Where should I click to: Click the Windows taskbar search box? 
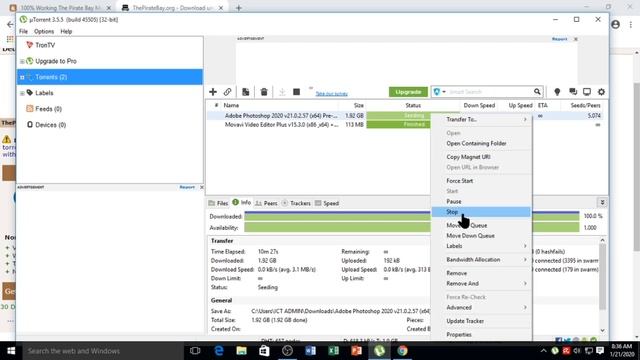[x=103, y=351]
